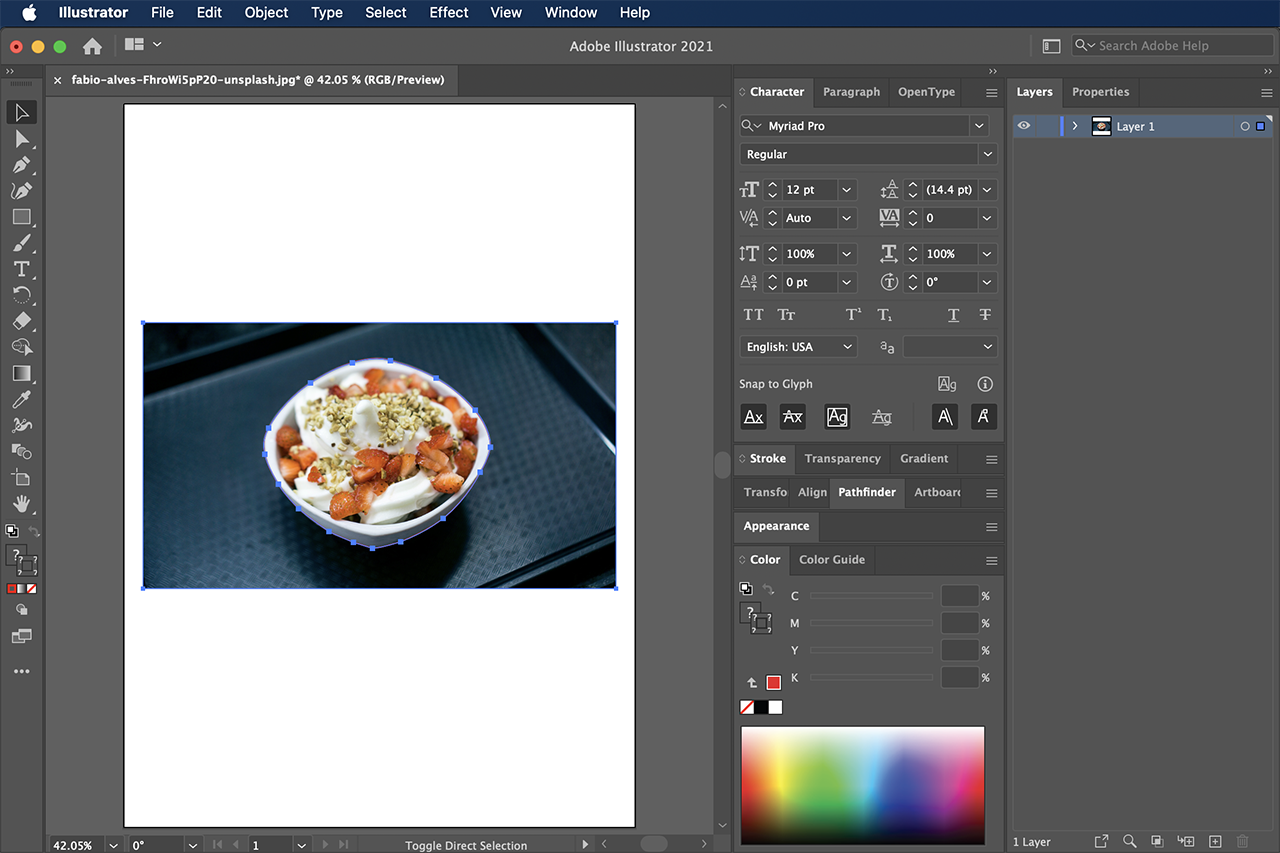Image resolution: width=1280 pixels, height=853 pixels.
Task: Click the Locate Object magnifier icon
Action: point(1129,842)
